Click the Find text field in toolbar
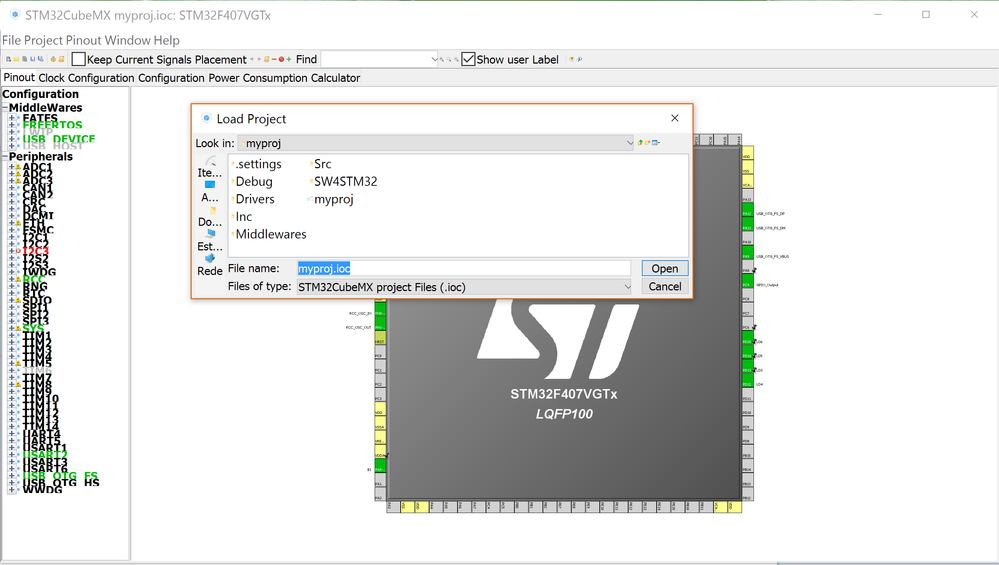The height and width of the screenshot is (565, 999). point(375,59)
